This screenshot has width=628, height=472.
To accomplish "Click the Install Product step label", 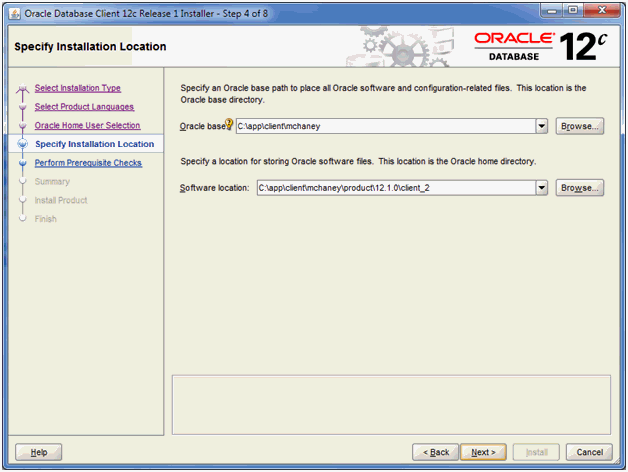I will point(61,200).
